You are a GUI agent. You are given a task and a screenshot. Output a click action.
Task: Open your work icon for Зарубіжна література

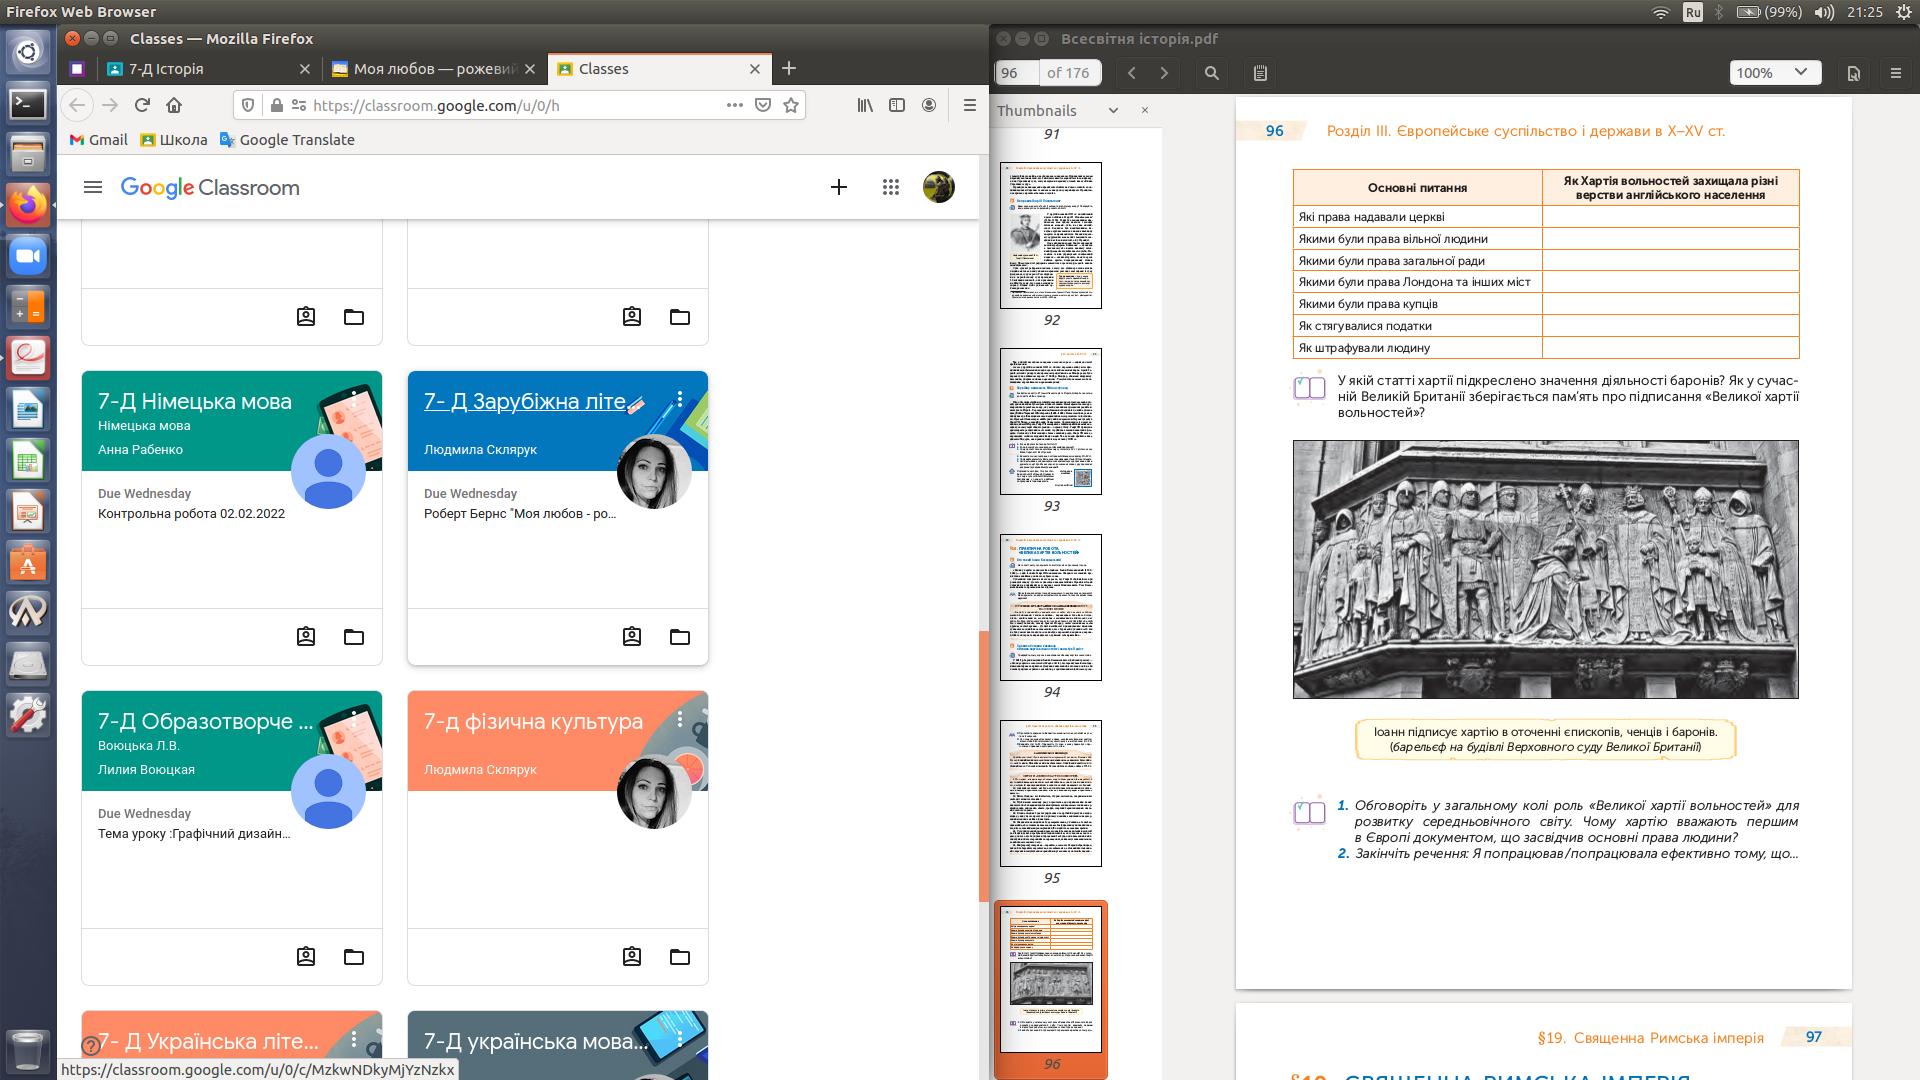pos(632,637)
